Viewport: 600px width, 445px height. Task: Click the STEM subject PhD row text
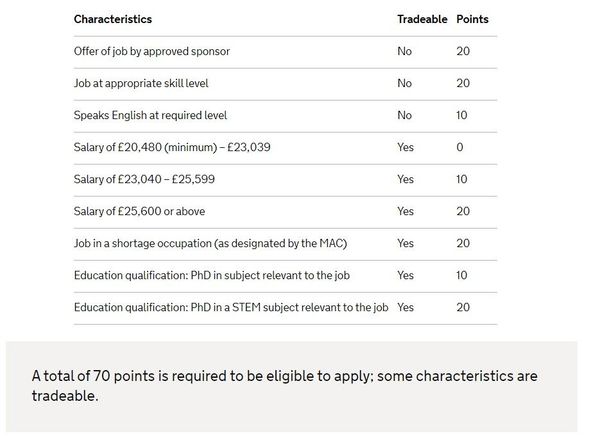pyautogui.click(x=231, y=308)
